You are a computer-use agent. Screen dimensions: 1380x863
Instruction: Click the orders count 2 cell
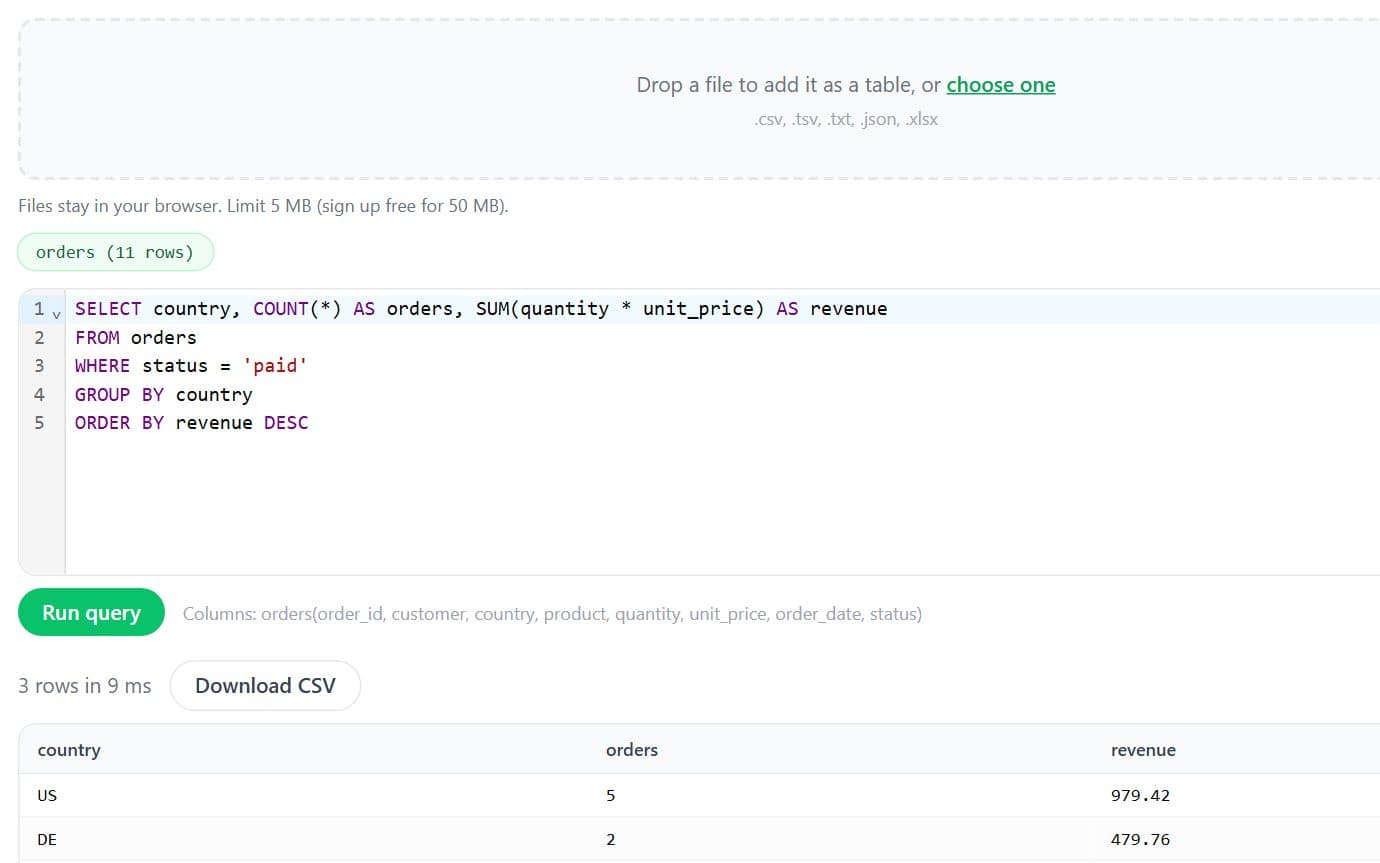click(611, 840)
